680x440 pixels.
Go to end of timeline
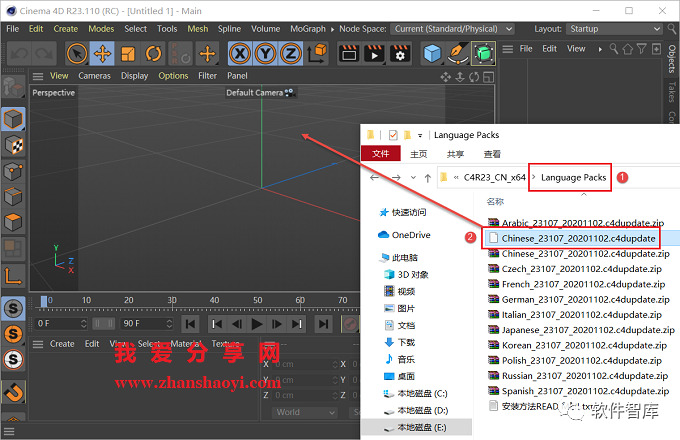coord(323,324)
